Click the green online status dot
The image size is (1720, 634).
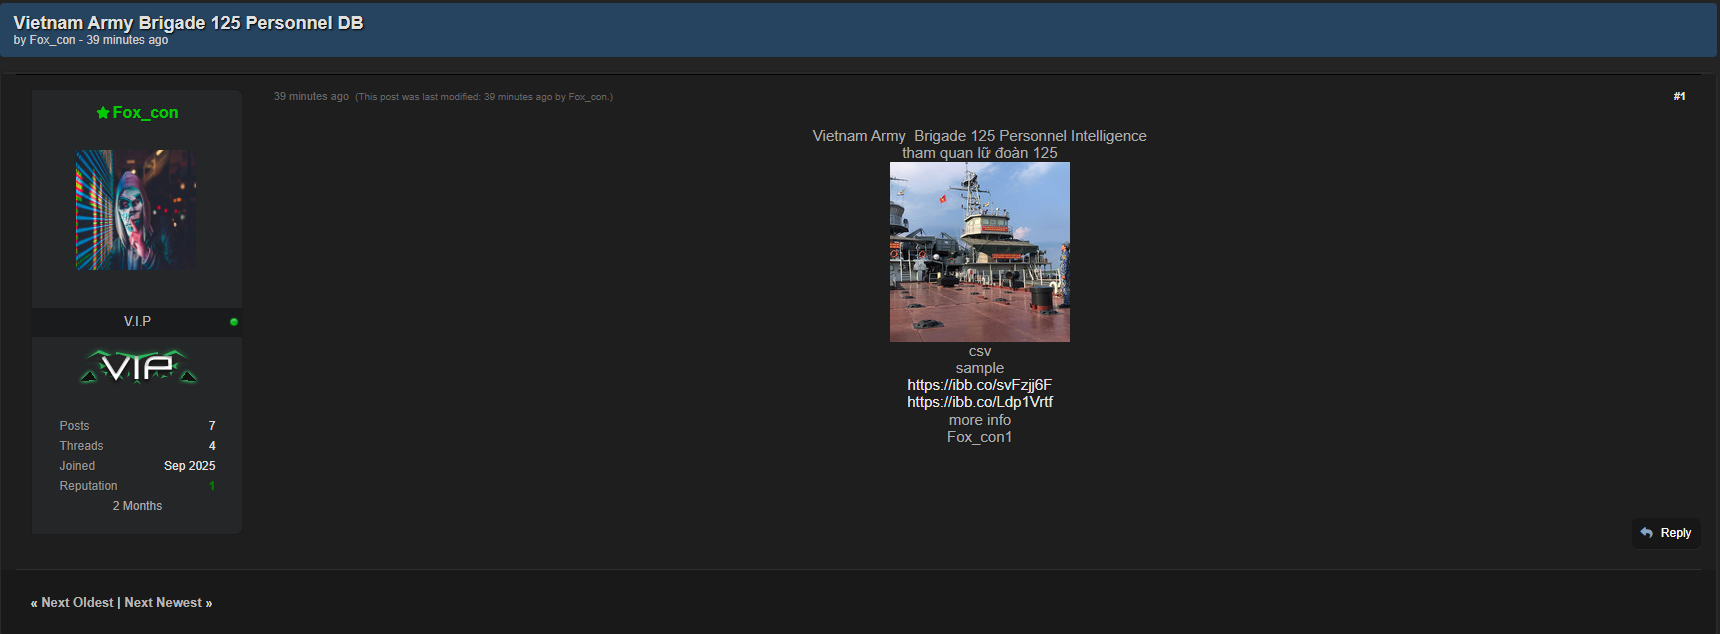234,322
